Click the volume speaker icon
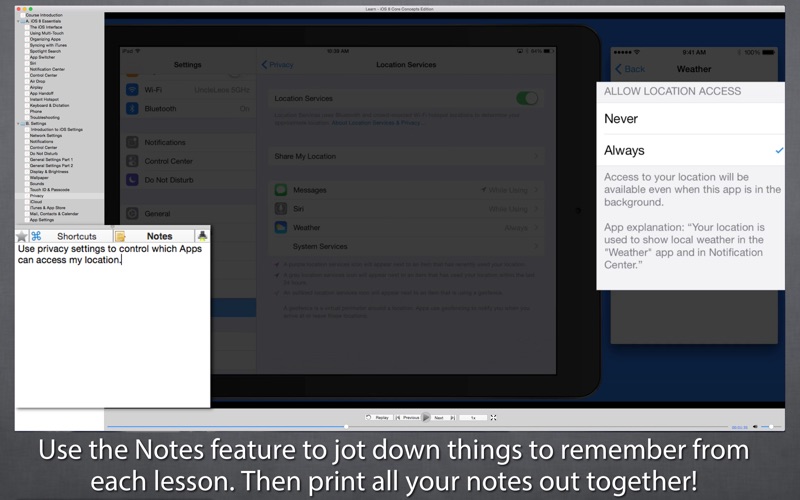Screen dimensions: 800x500 point(756,427)
